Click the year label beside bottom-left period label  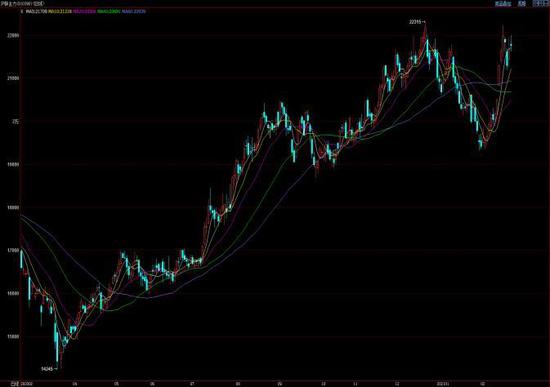tap(26, 383)
